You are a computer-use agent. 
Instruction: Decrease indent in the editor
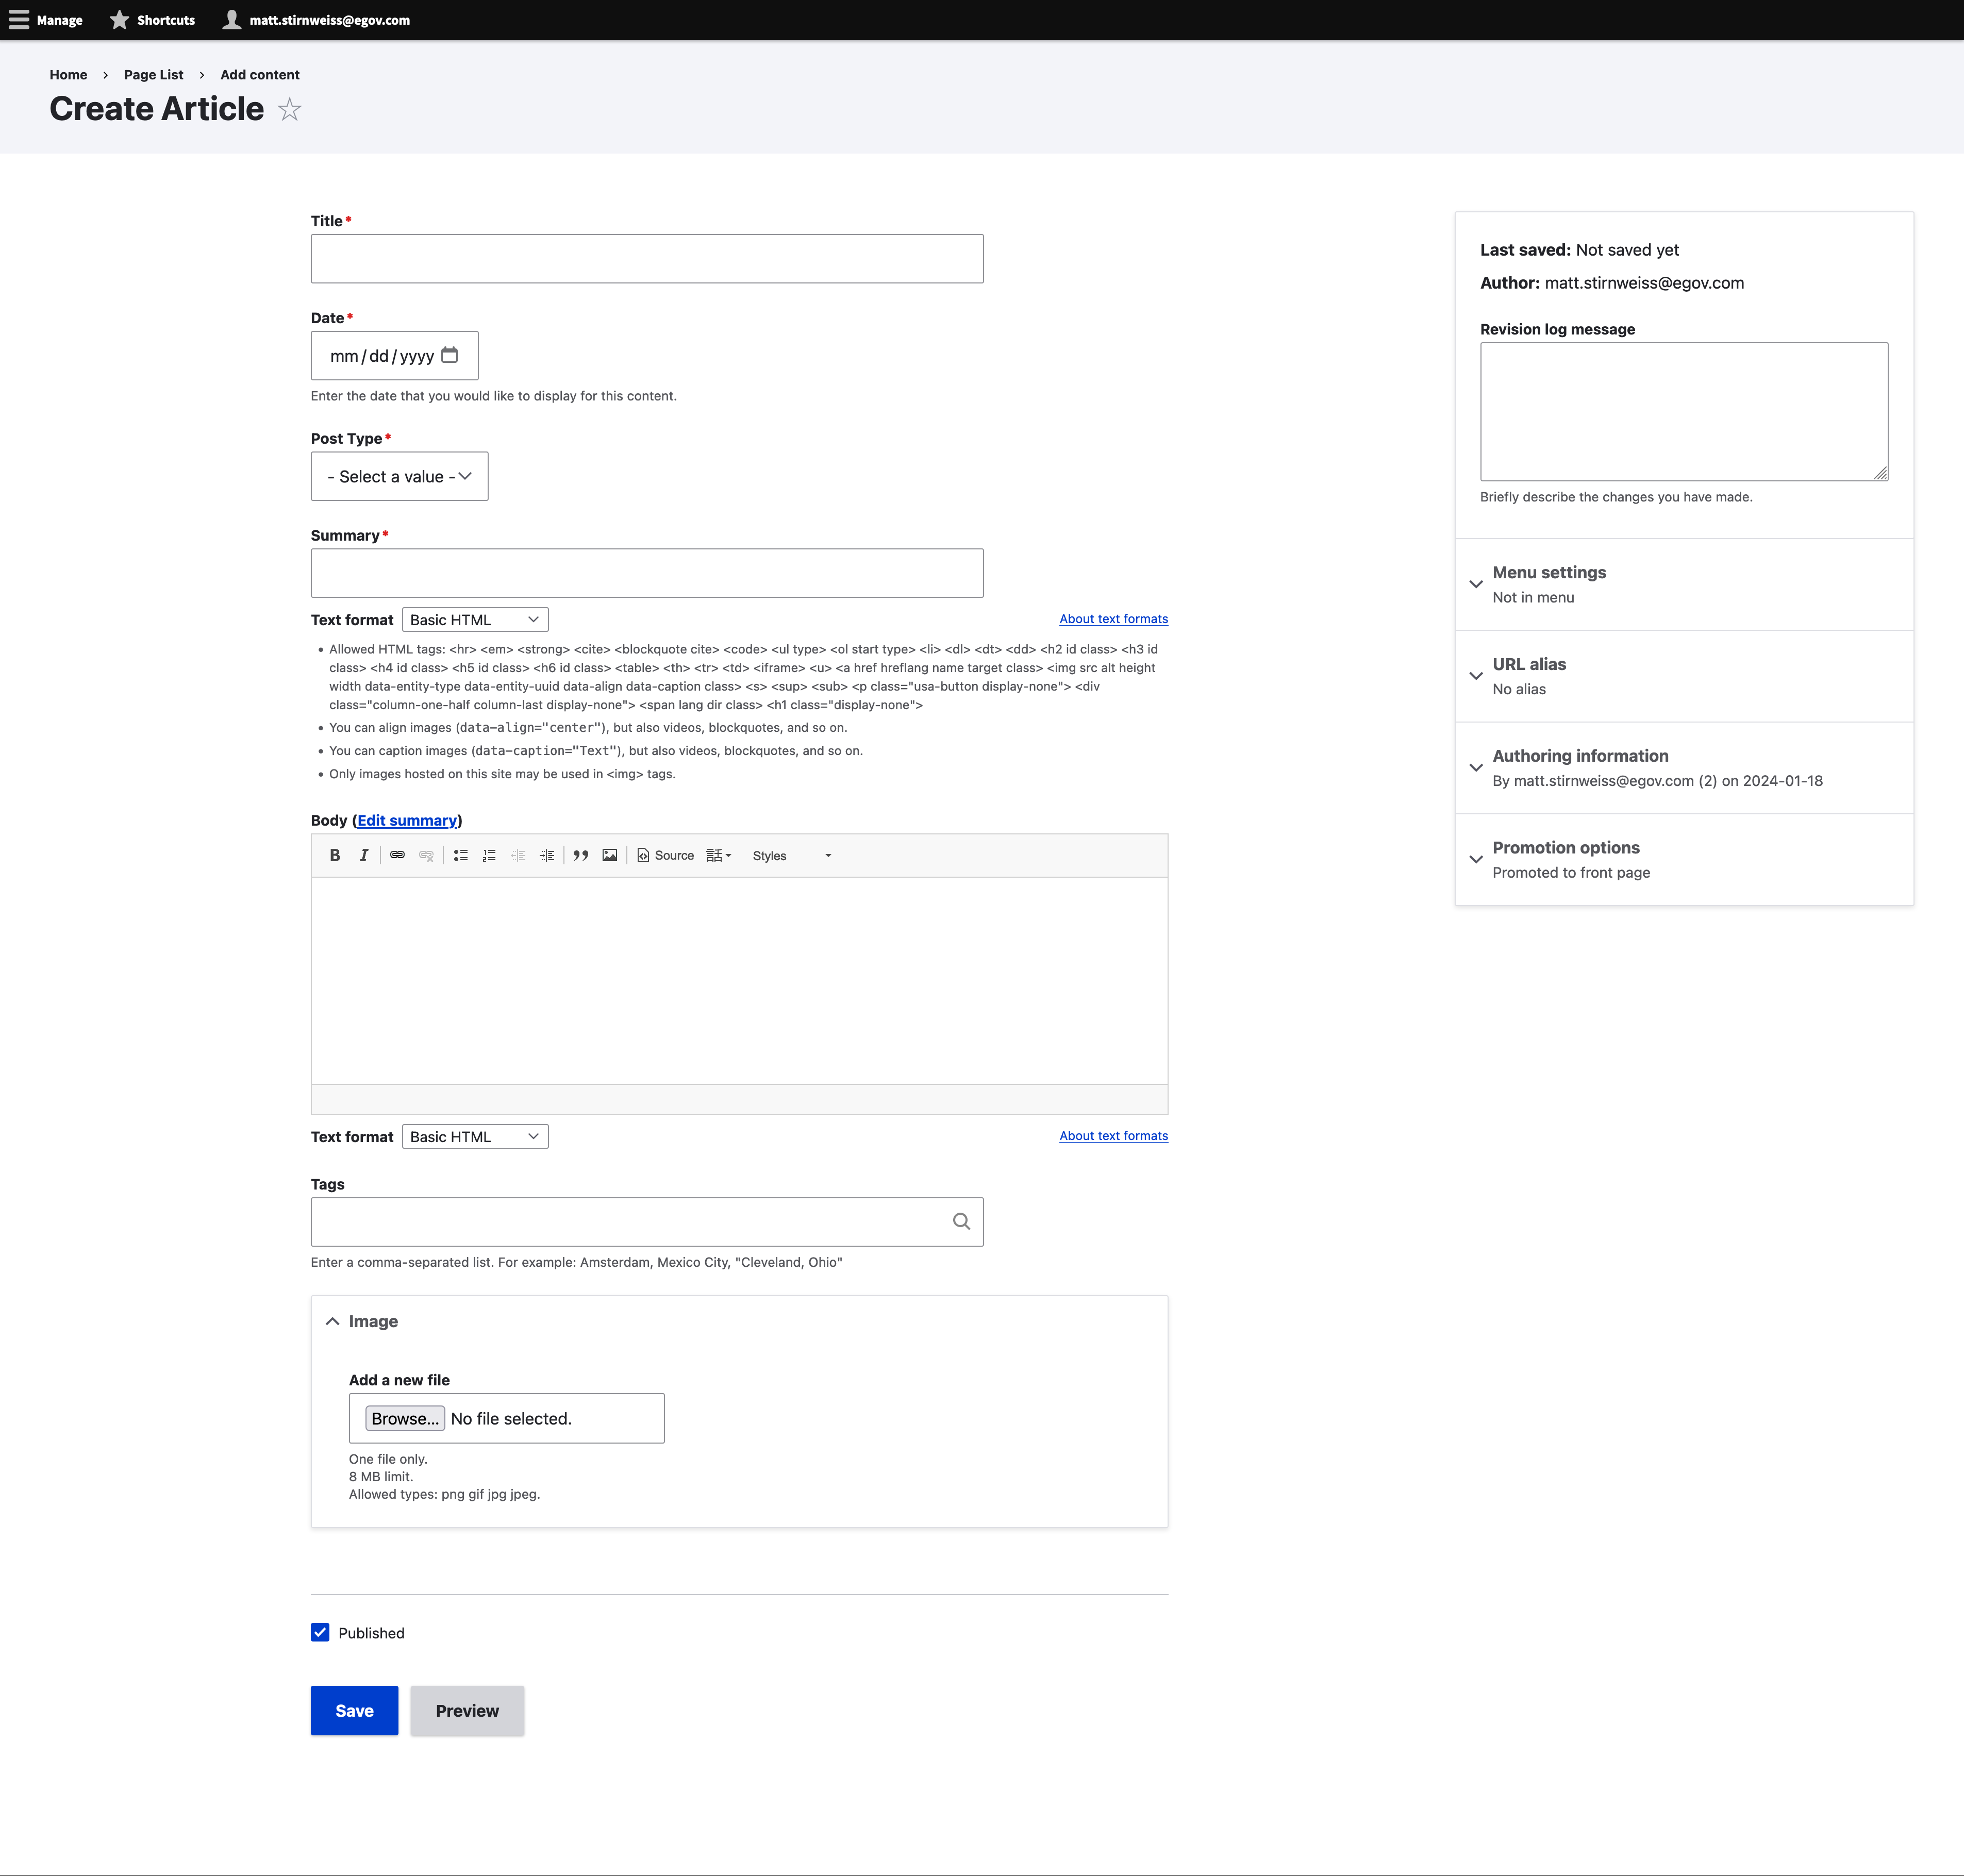[x=518, y=855]
